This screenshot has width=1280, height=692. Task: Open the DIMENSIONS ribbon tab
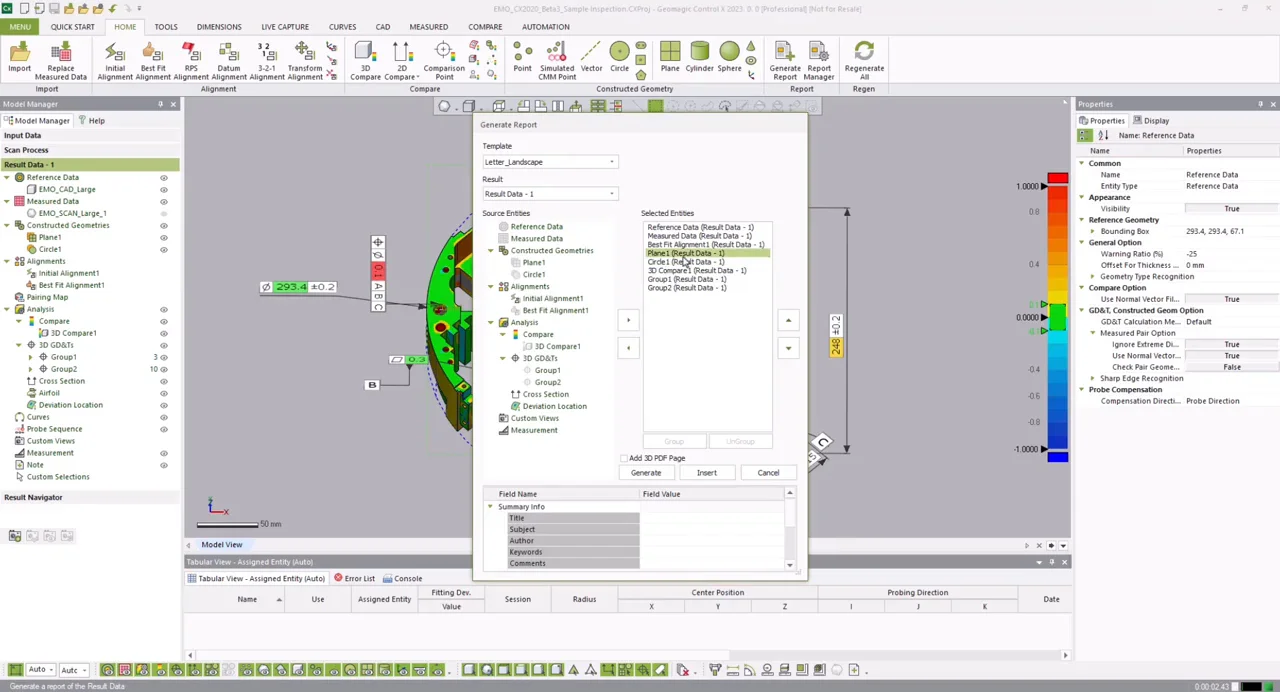pyautogui.click(x=219, y=27)
